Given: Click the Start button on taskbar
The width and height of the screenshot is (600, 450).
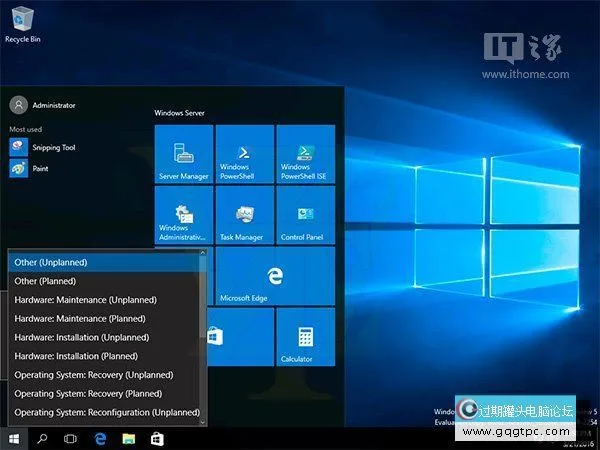Looking at the screenshot, I should (14, 438).
